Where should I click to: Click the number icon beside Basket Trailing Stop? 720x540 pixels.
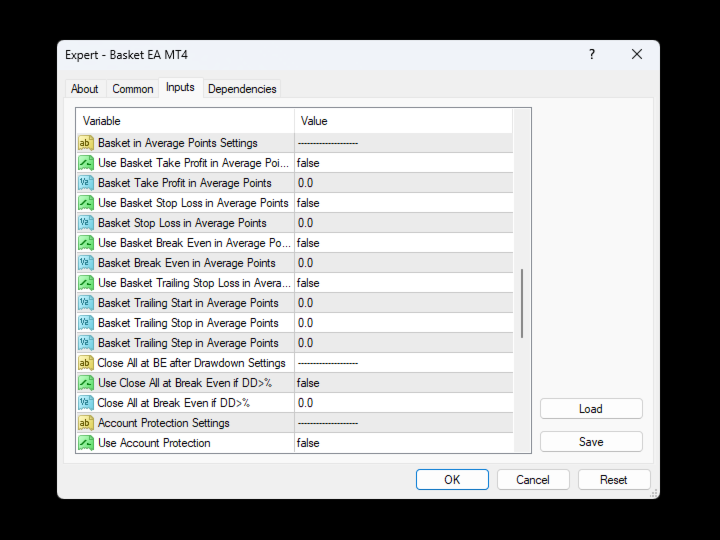click(86, 323)
